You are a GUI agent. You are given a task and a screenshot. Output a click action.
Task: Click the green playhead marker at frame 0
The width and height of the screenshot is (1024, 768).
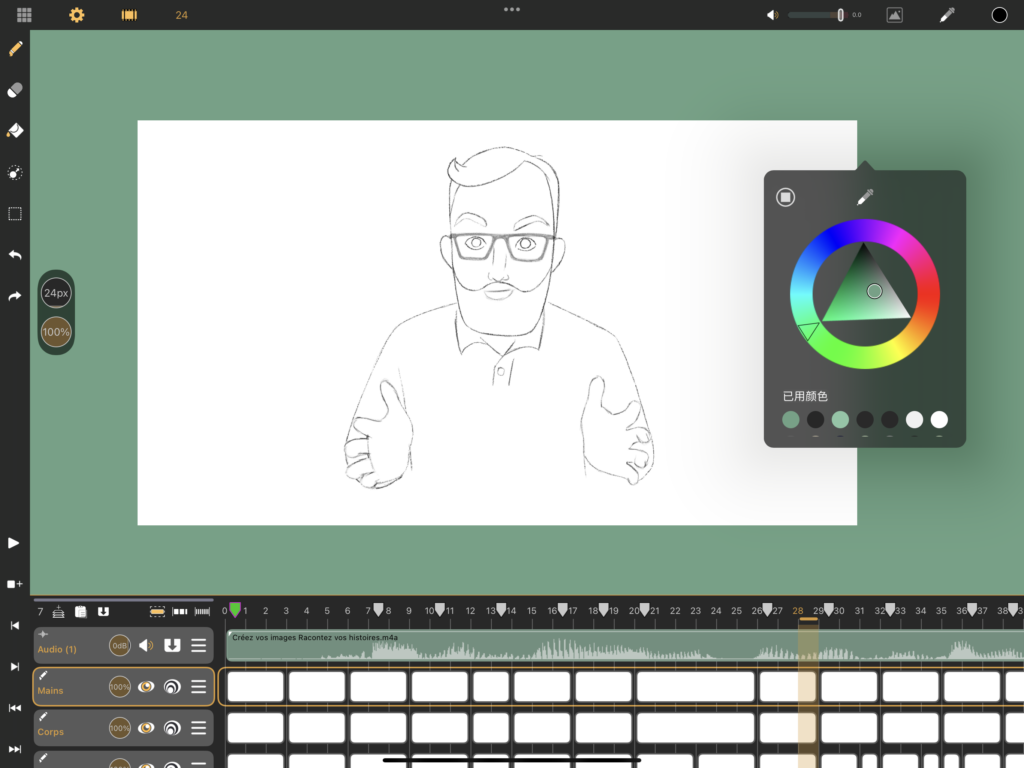(x=235, y=610)
